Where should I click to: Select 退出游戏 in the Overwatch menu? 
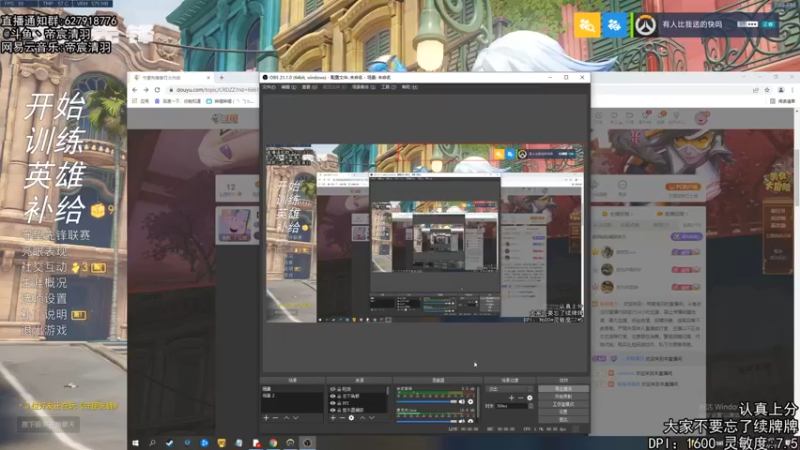click(x=44, y=331)
